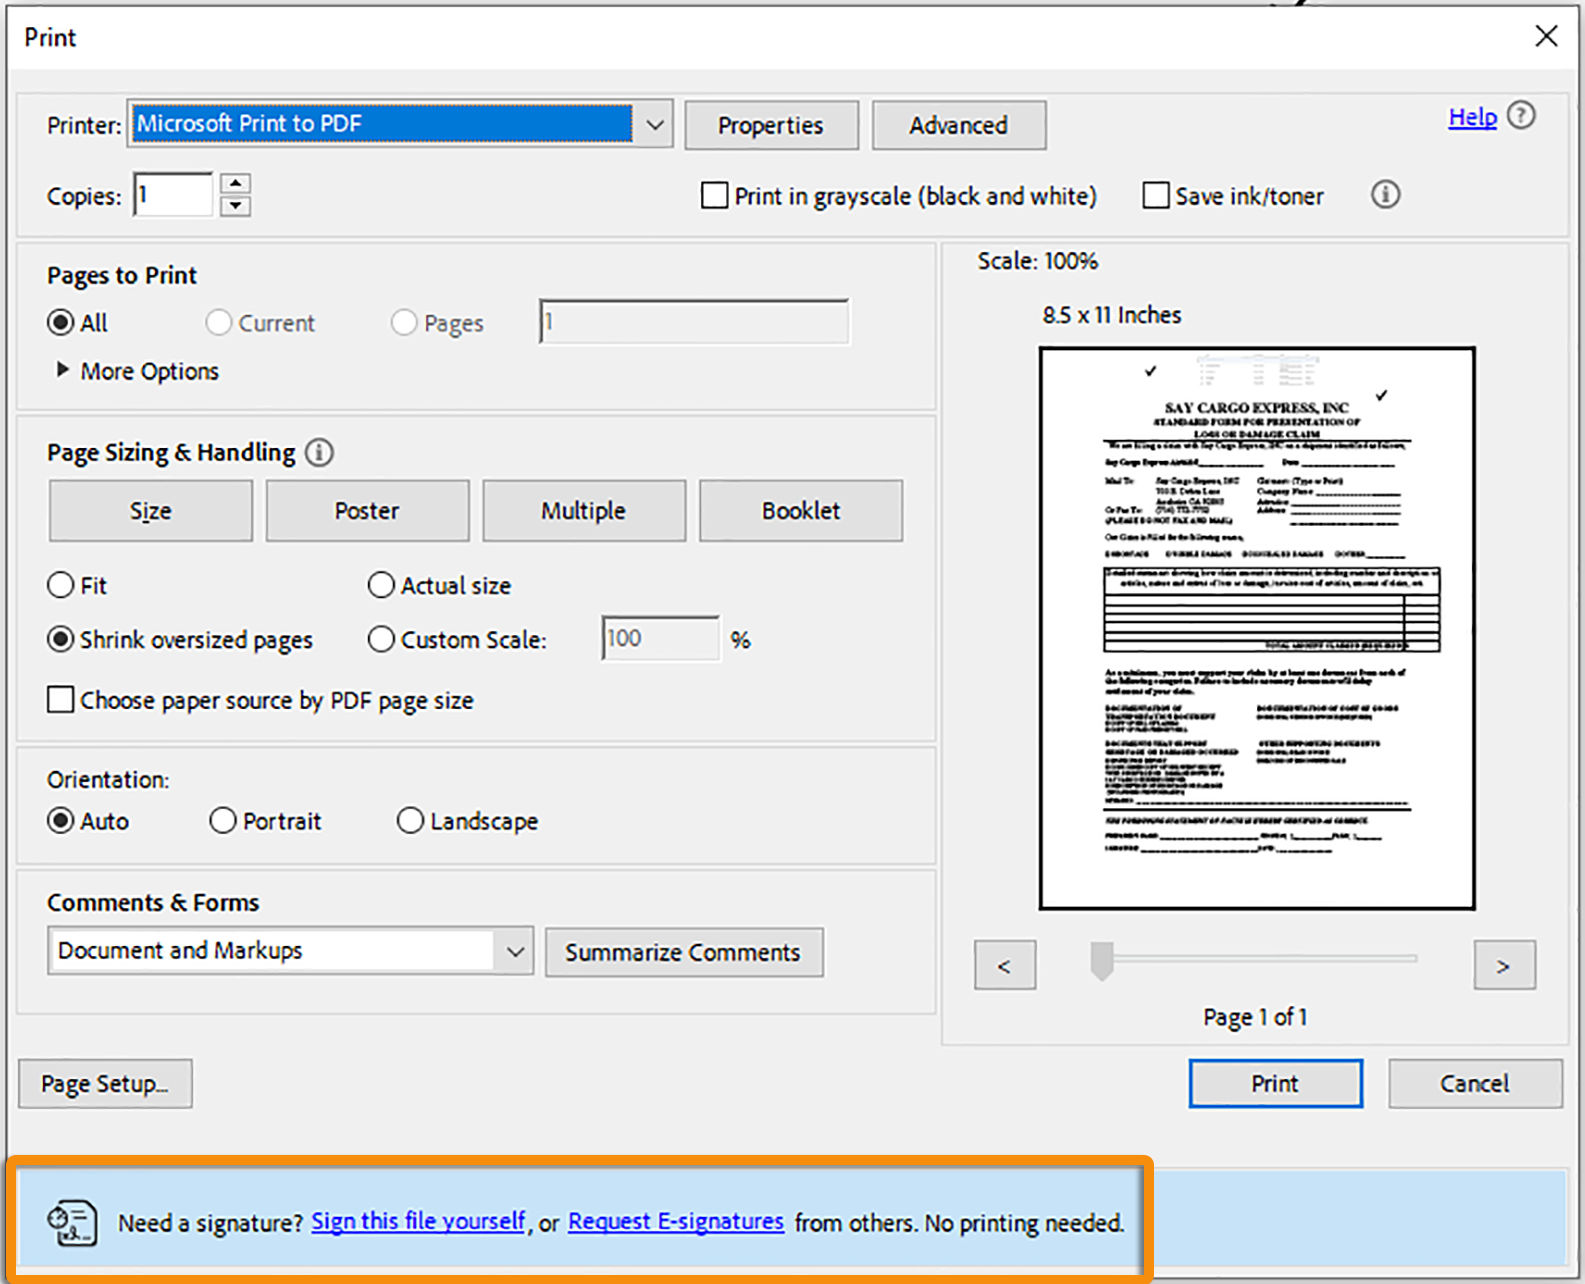Switch to the Size handling tab
The width and height of the screenshot is (1585, 1284).
[x=151, y=511]
